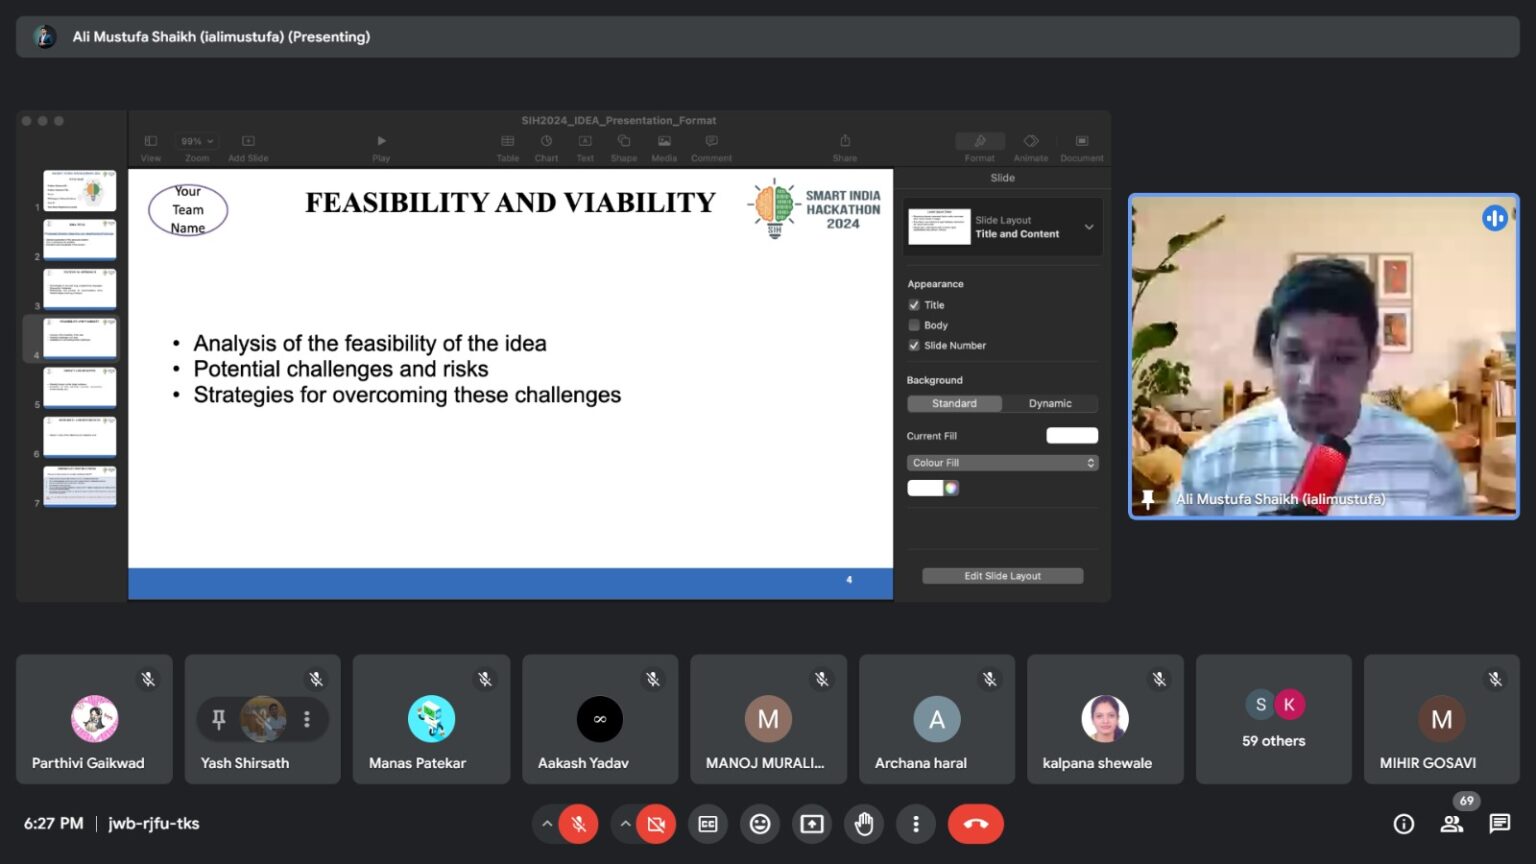The width and height of the screenshot is (1536, 864).
Task: Open the chat panel
Action: (1499, 824)
